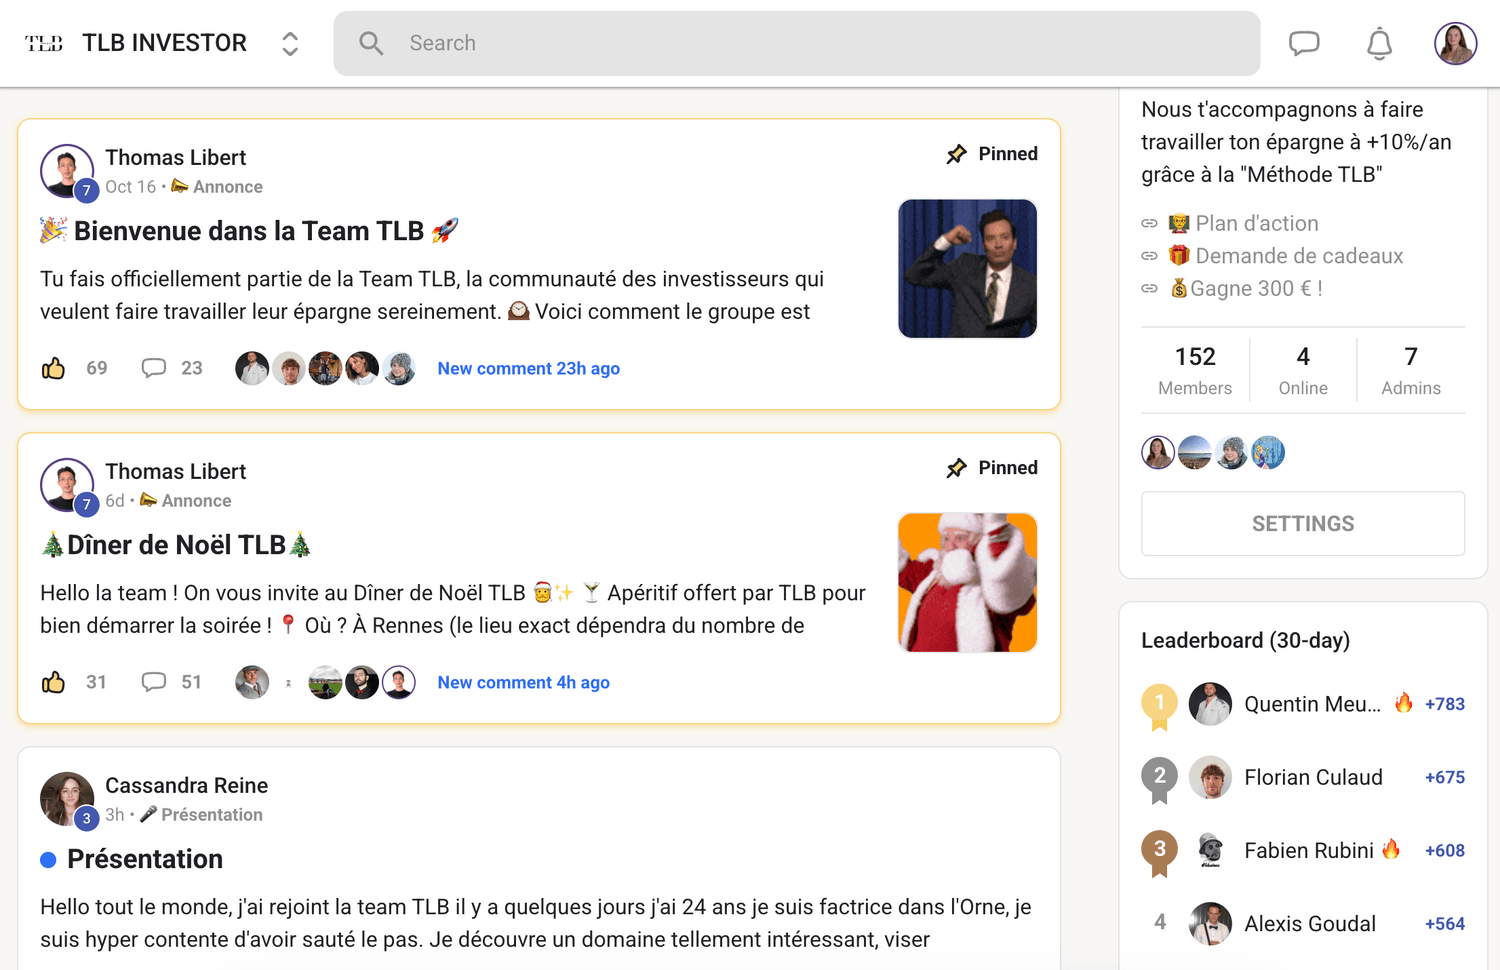Open the Jimmy Fallon post thumbnail
1500x970 pixels.
pyautogui.click(x=967, y=268)
